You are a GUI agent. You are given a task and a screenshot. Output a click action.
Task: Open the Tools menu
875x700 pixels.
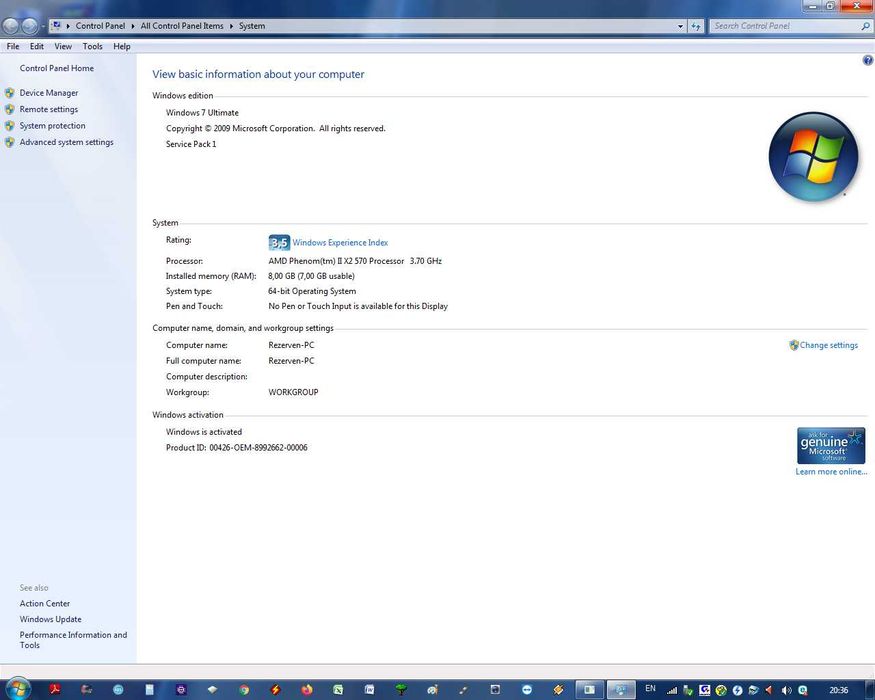click(92, 46)
